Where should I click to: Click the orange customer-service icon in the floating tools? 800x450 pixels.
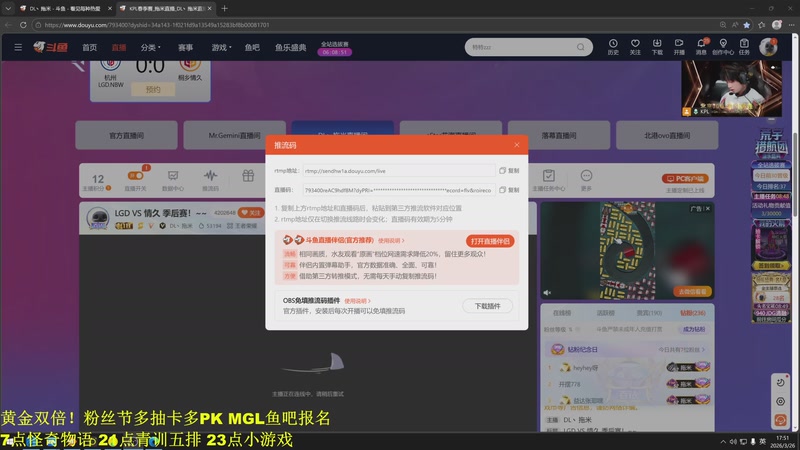click(780, 420)
